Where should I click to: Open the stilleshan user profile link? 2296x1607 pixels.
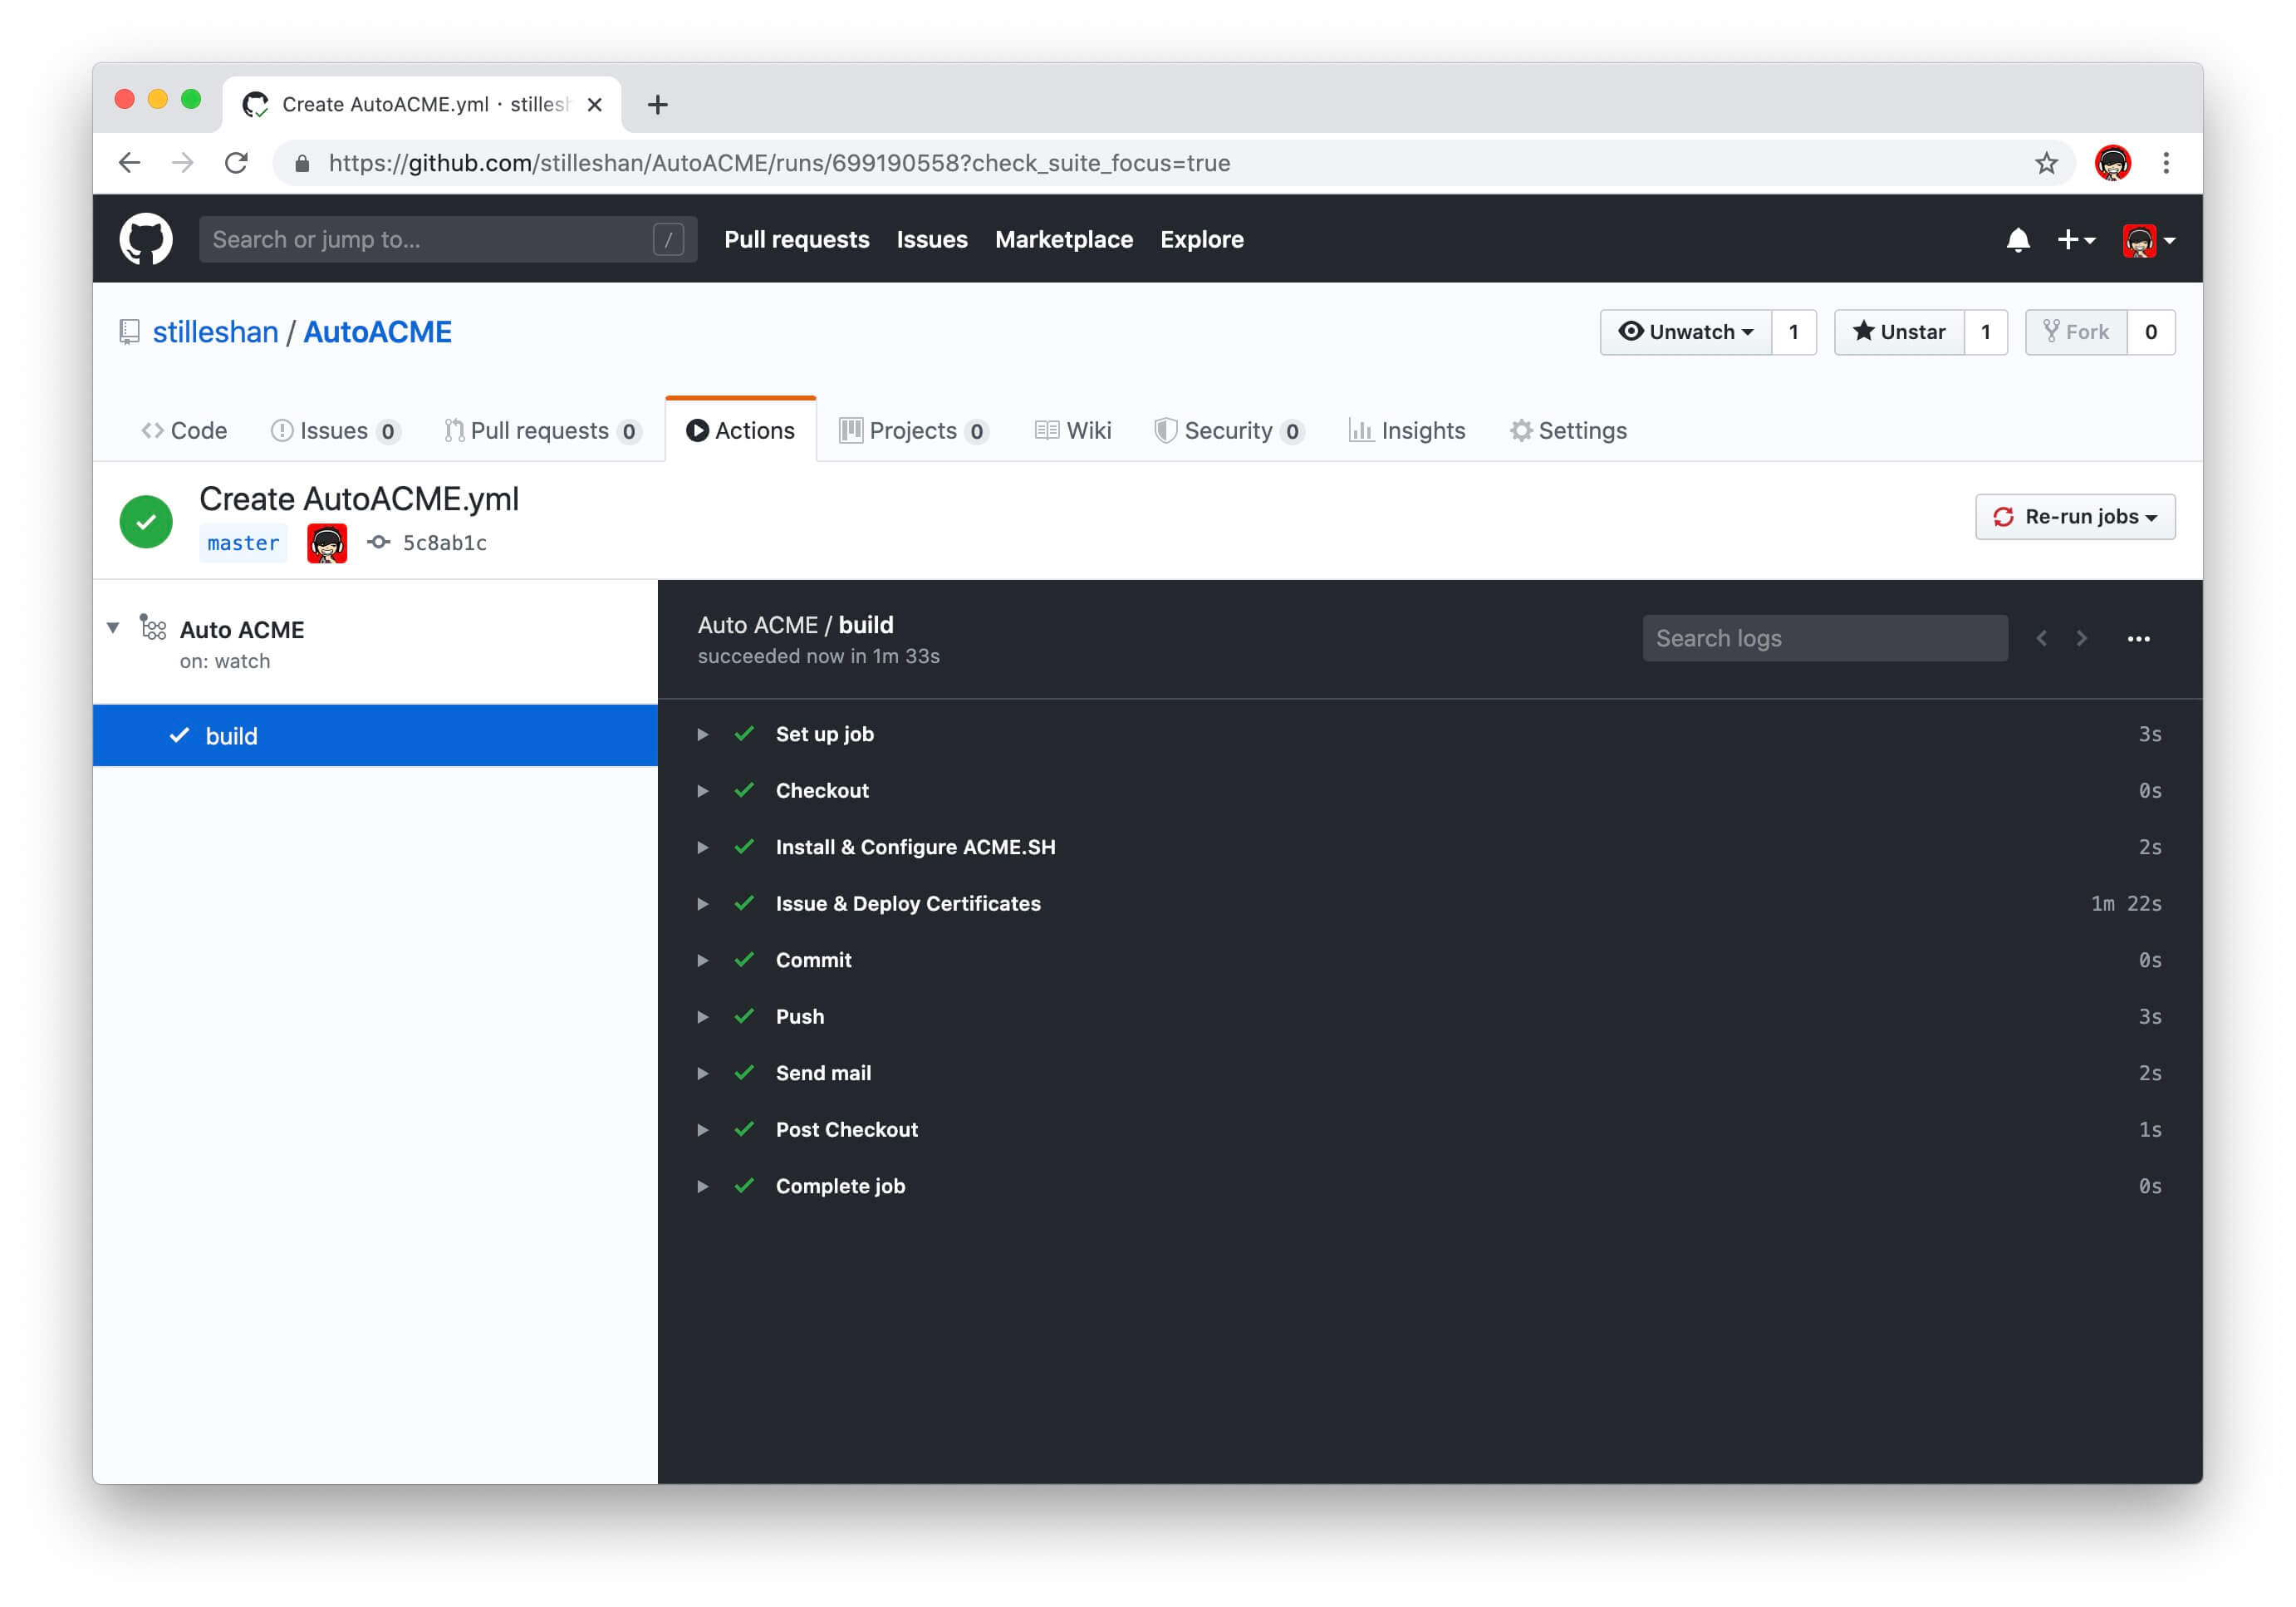(215, 332)
